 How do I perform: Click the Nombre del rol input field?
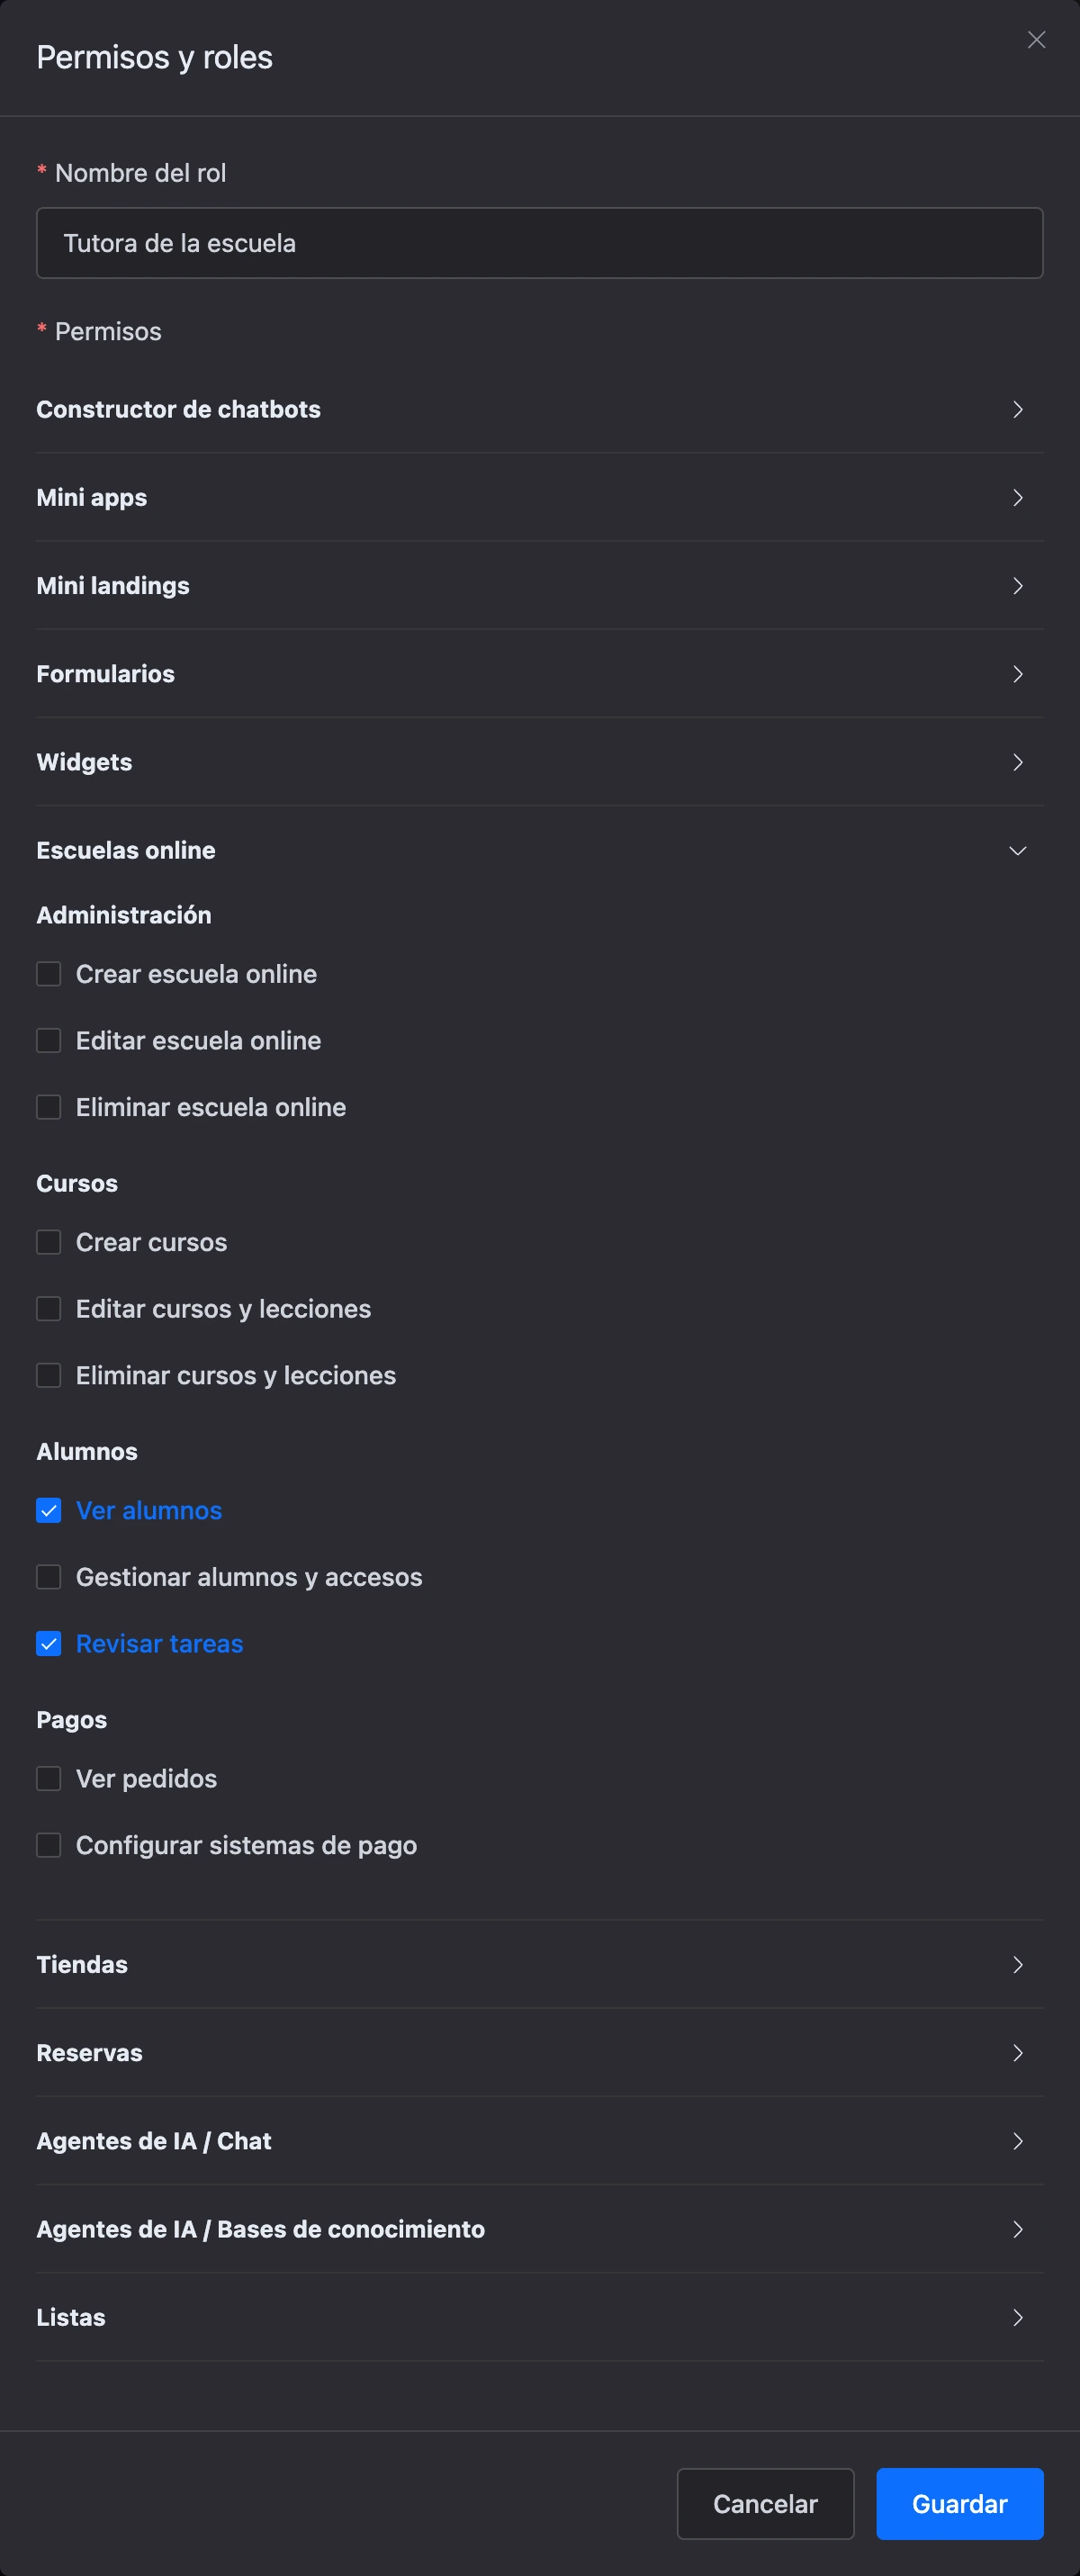pyautogui.click(x=540, y=243)
